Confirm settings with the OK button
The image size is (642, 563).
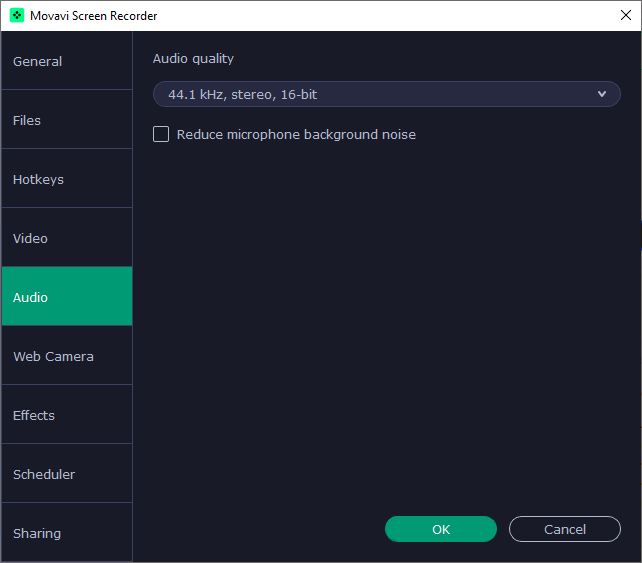(441, 529)
